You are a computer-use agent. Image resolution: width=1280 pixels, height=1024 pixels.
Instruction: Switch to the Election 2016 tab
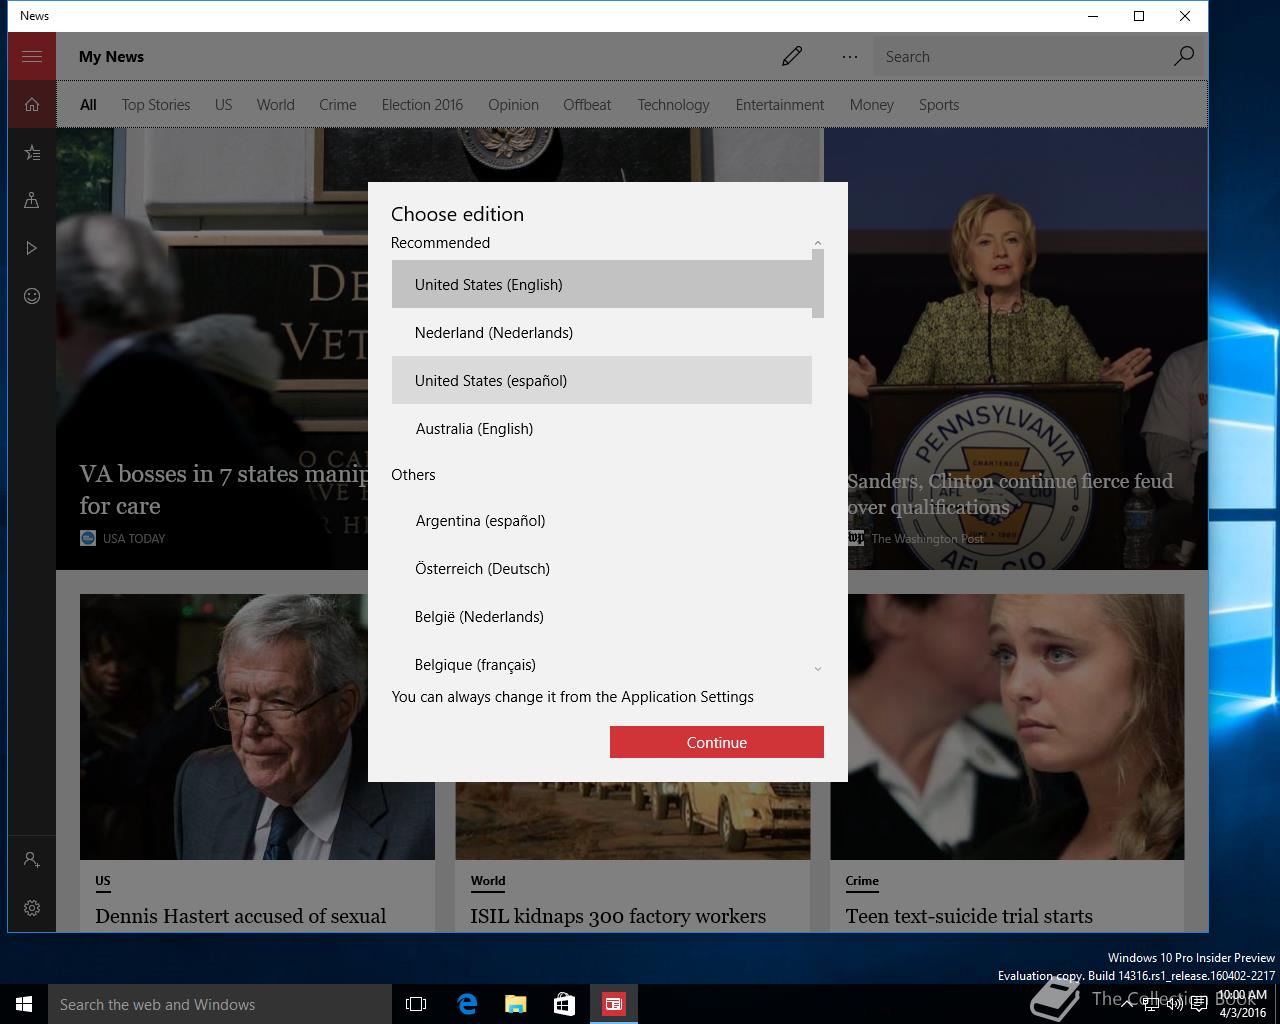[x=422, y=105]
